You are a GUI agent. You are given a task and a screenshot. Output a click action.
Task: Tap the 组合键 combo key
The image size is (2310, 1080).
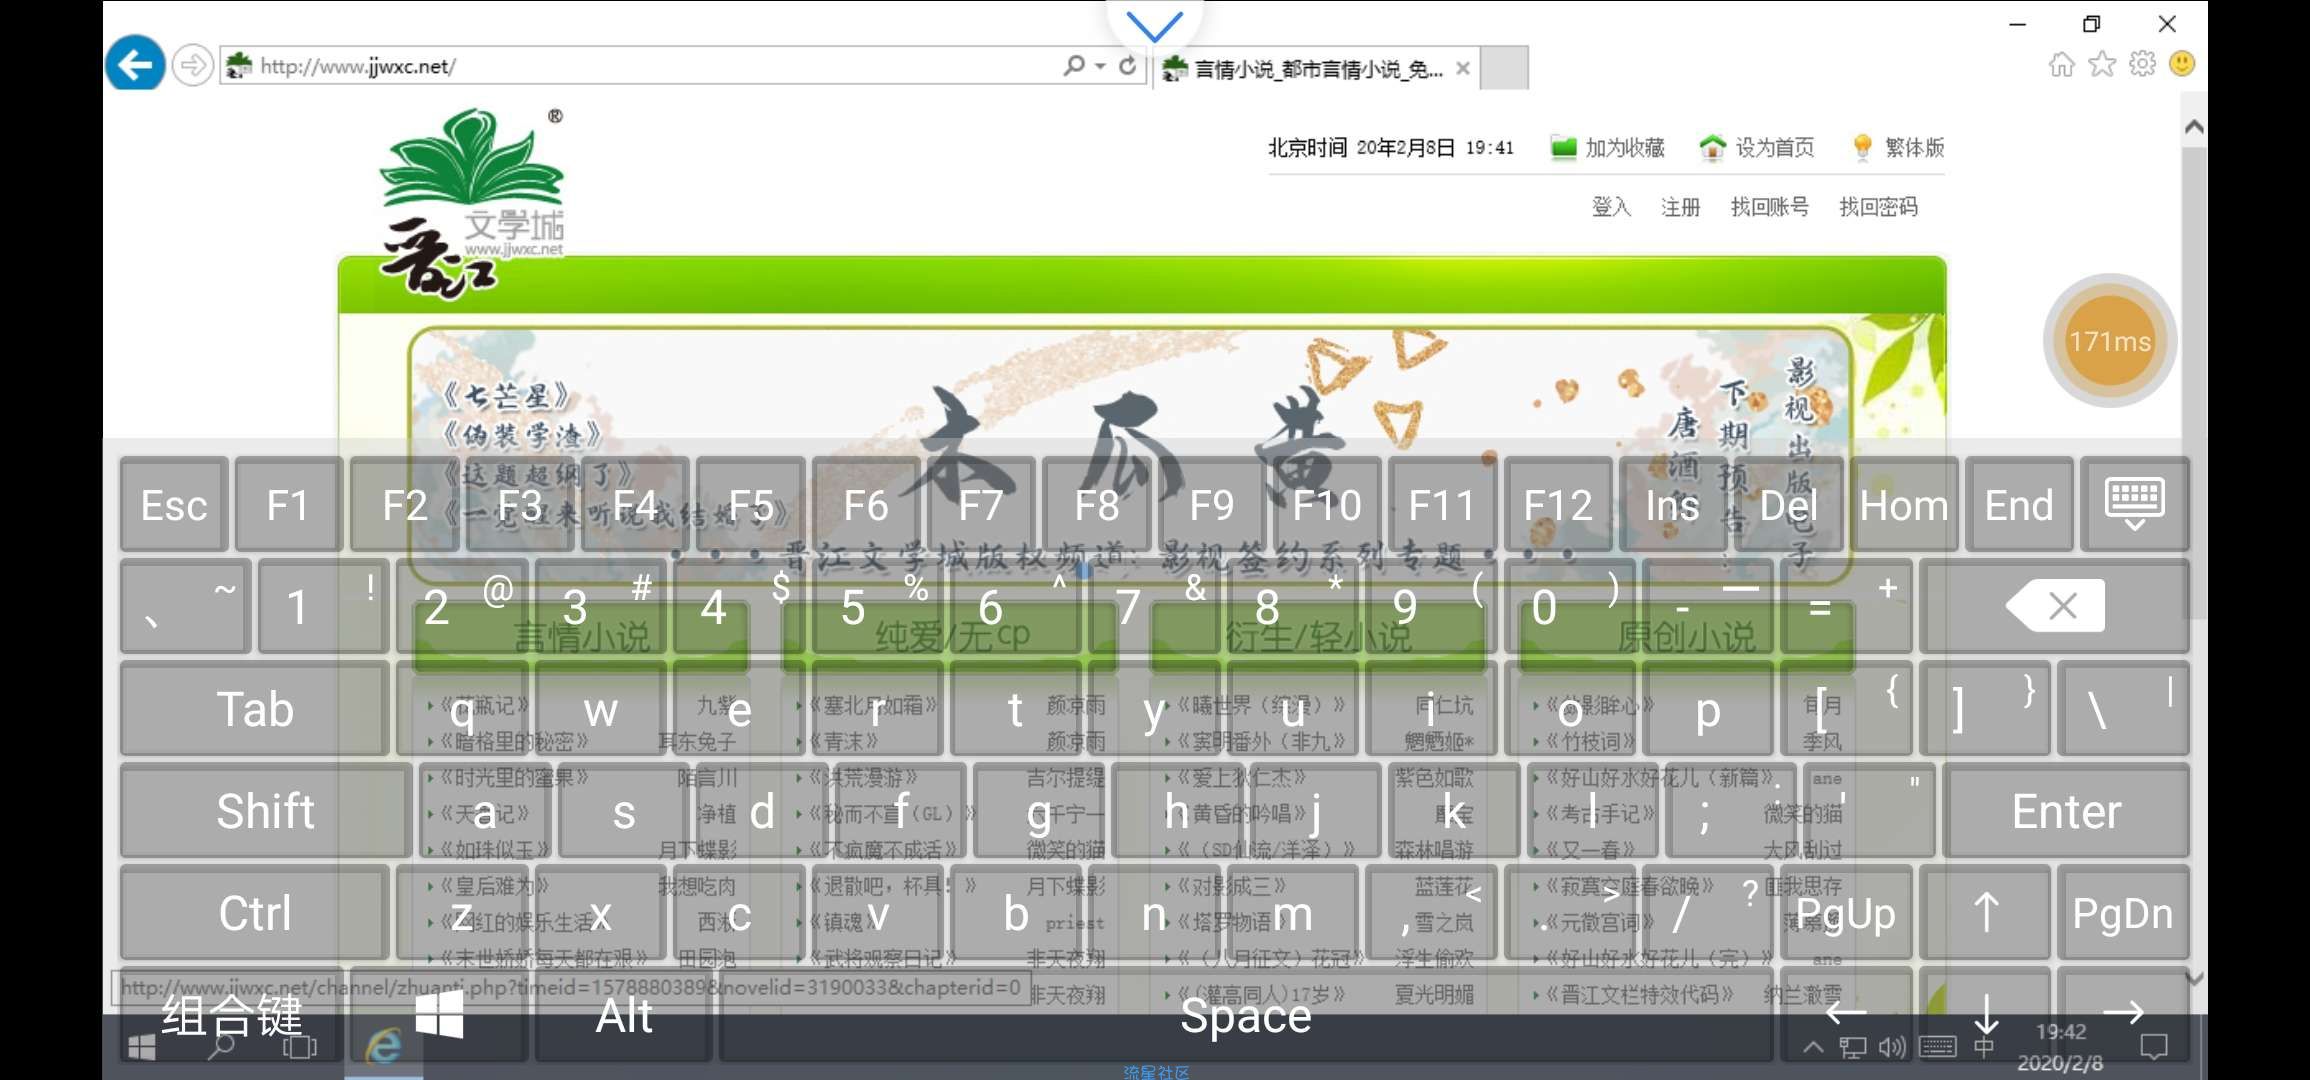(x=232, y=1014)
